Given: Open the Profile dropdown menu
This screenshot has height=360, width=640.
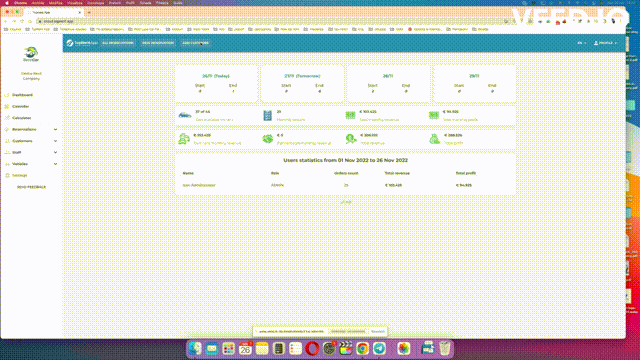Looking at the screenshot, I should pyautogui.click(x=605, y=43).
